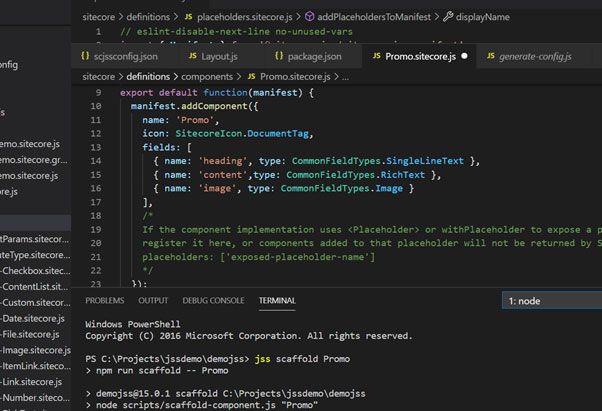Click the wrench icon before displayName breadcrumb
The image size is (602, 411).
point(448,17)
